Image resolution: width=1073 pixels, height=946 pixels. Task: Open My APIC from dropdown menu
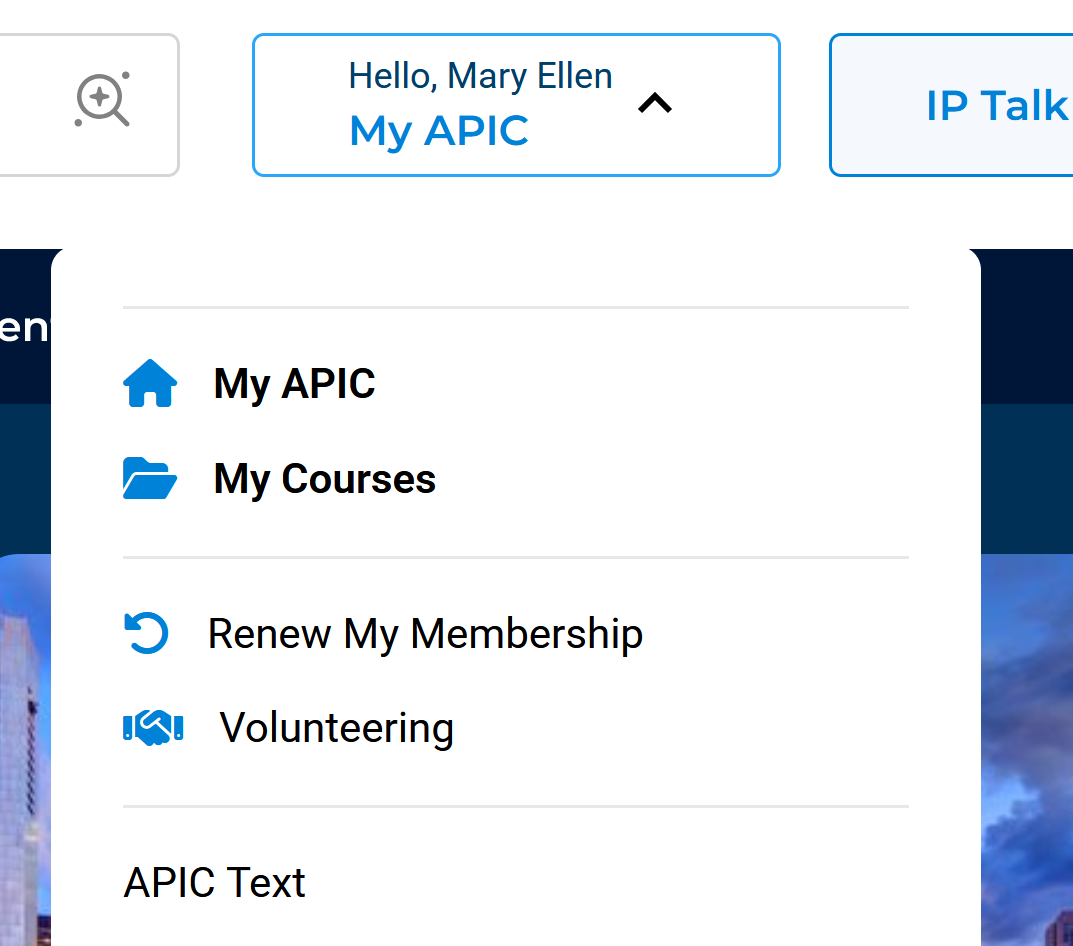294,383
